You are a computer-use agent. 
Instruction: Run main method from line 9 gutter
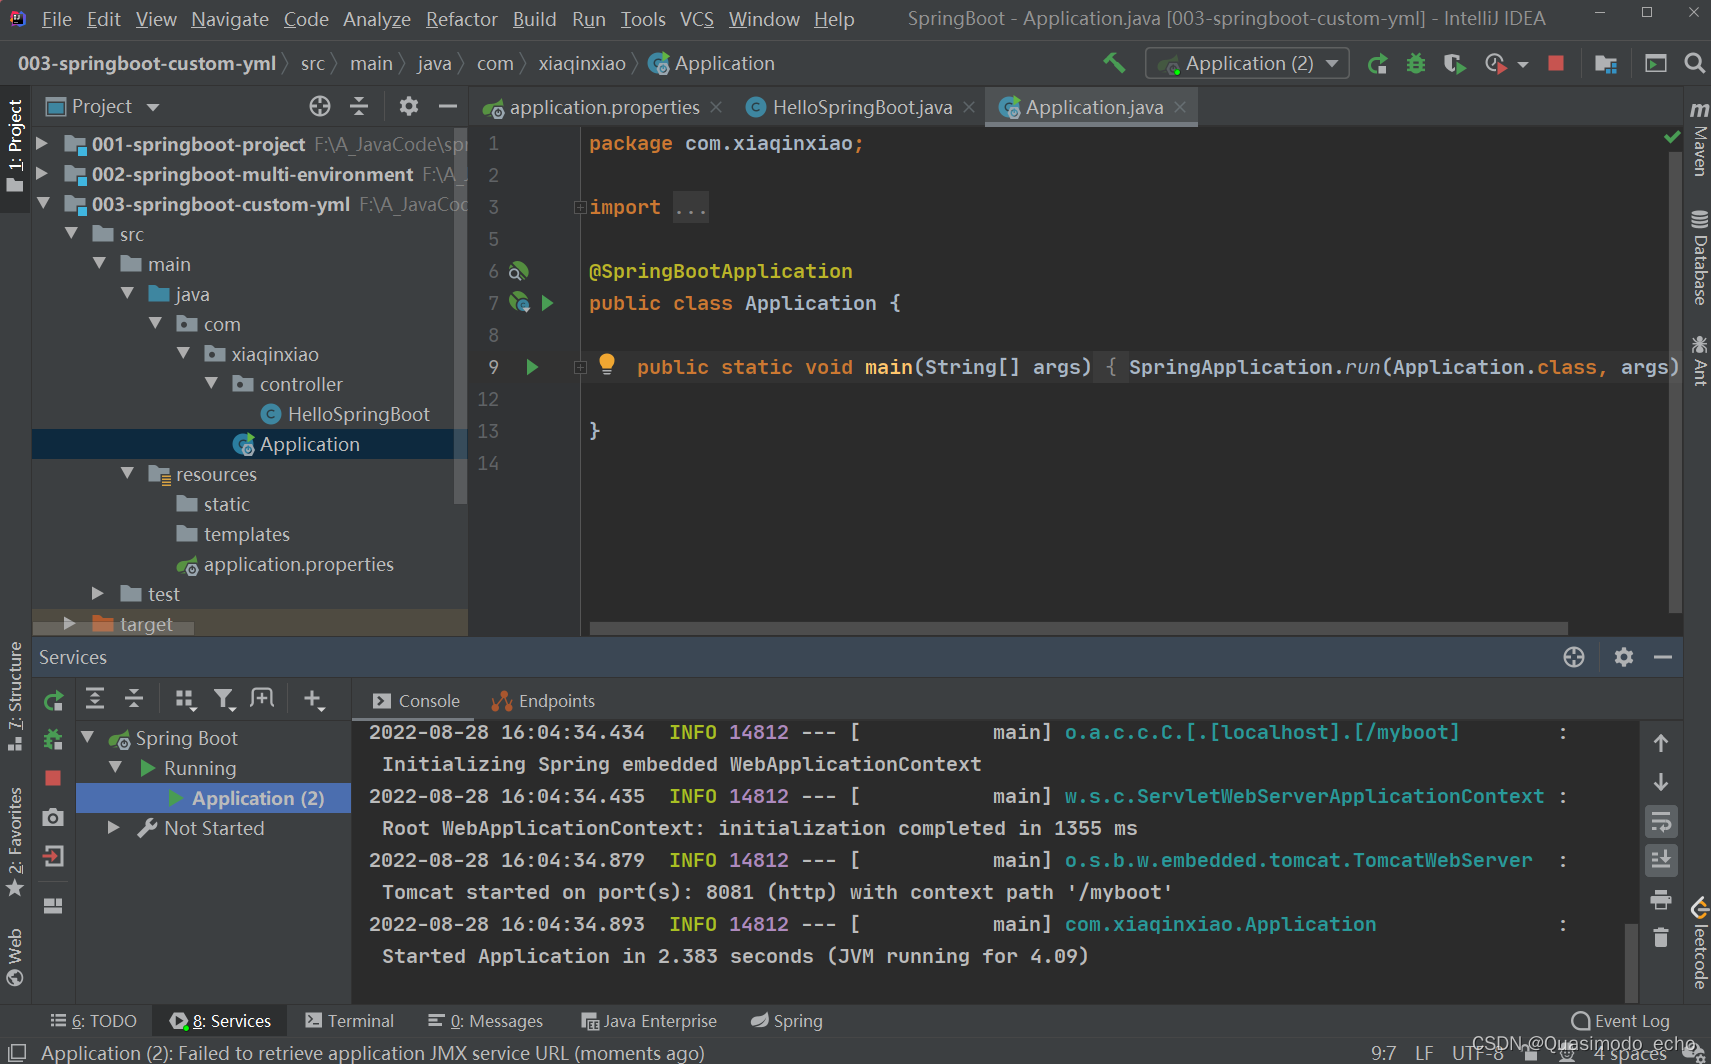coord(532,367)
